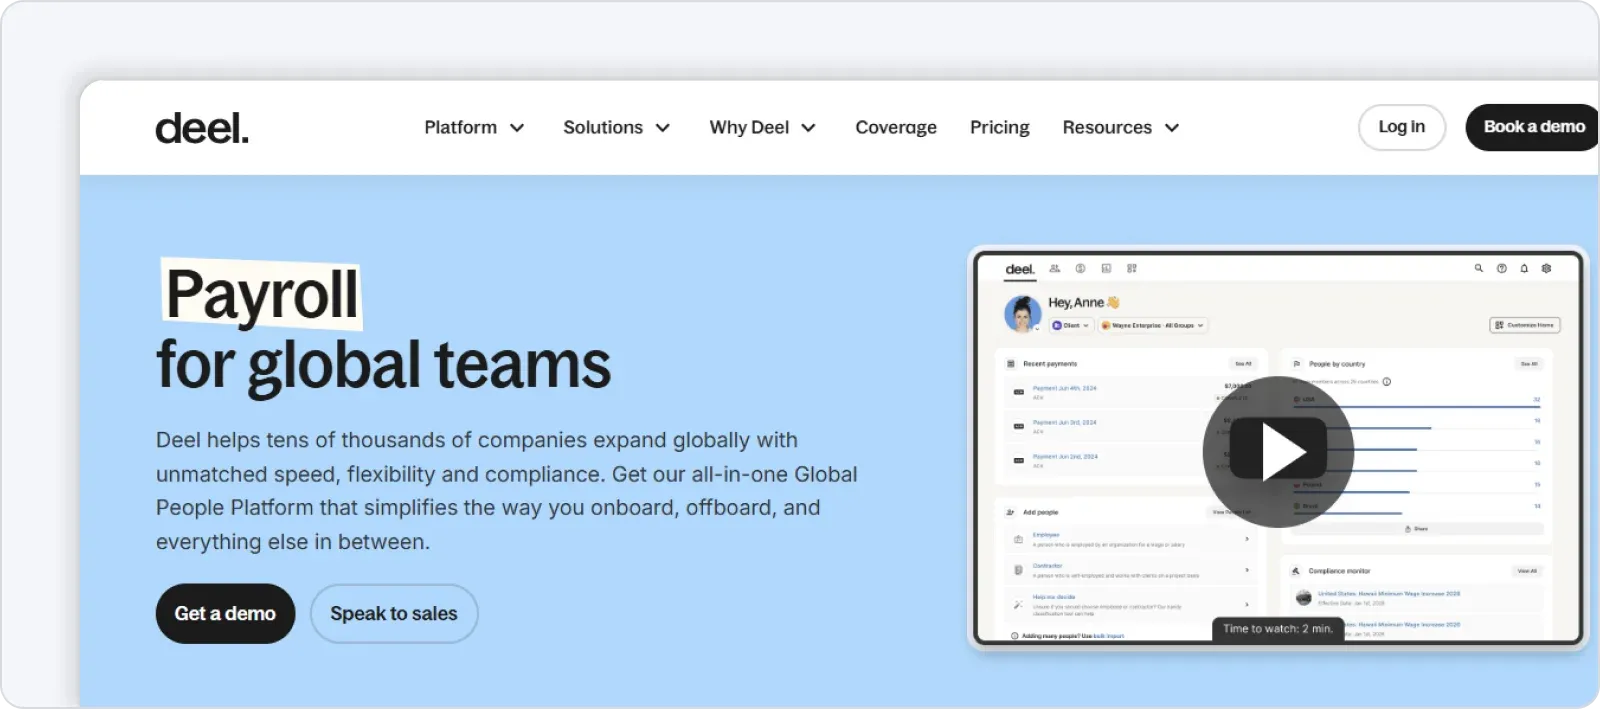
Task: Click the notification bell in dashboard preview
Action: [1524, 268]
